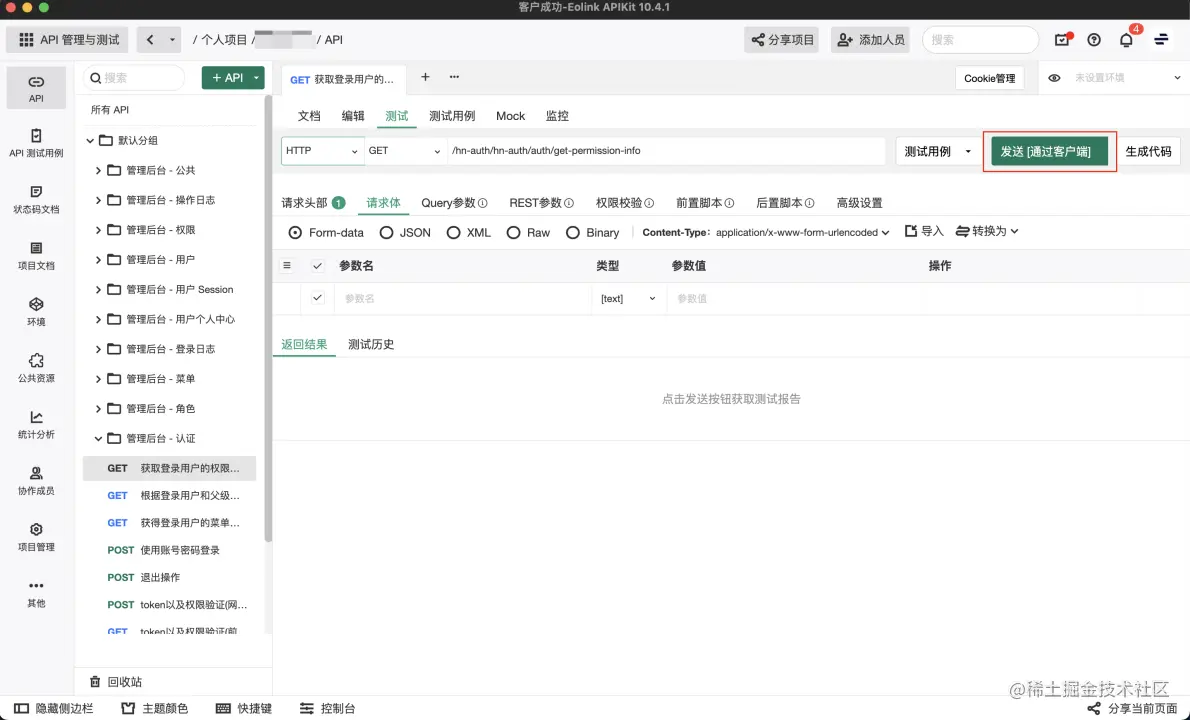Open the 转换为 dropdown
Screen dimensions: 1190x720
987,231
